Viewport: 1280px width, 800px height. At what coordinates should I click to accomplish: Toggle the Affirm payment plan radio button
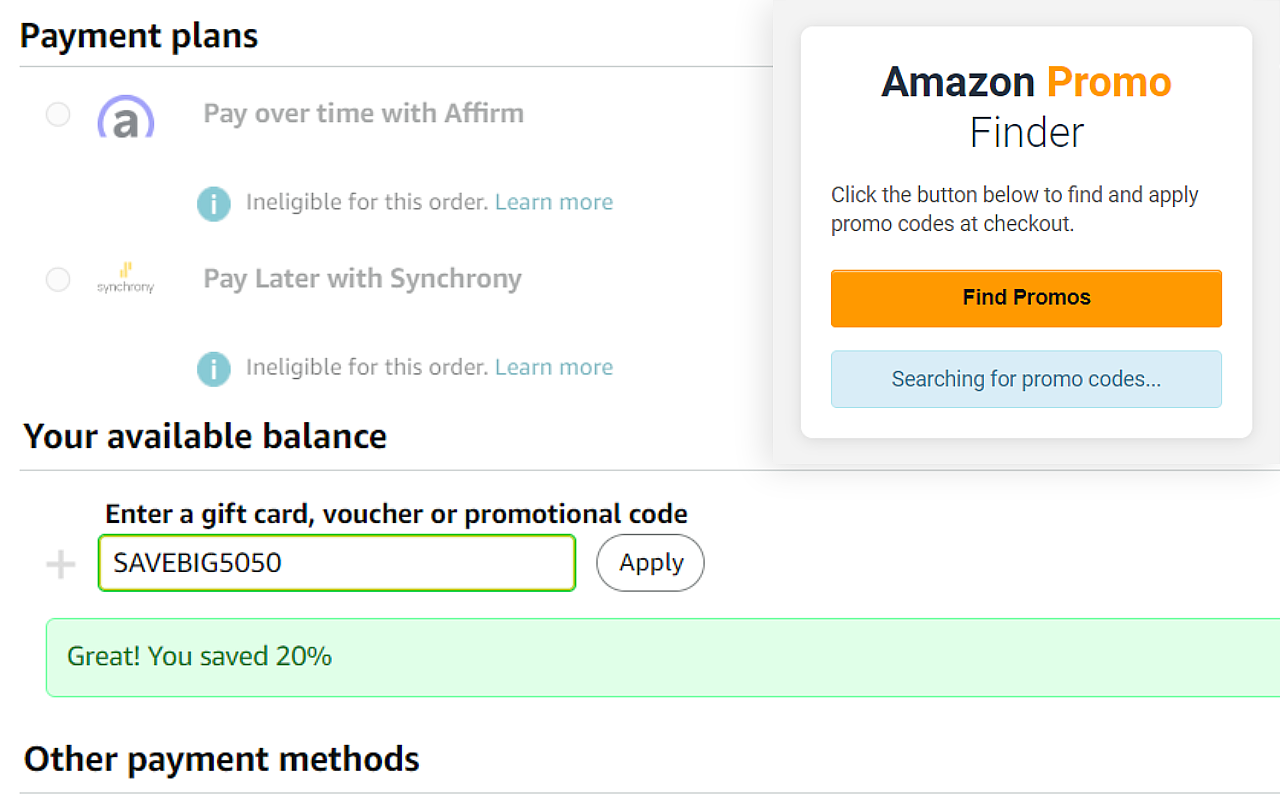(57, 114)
